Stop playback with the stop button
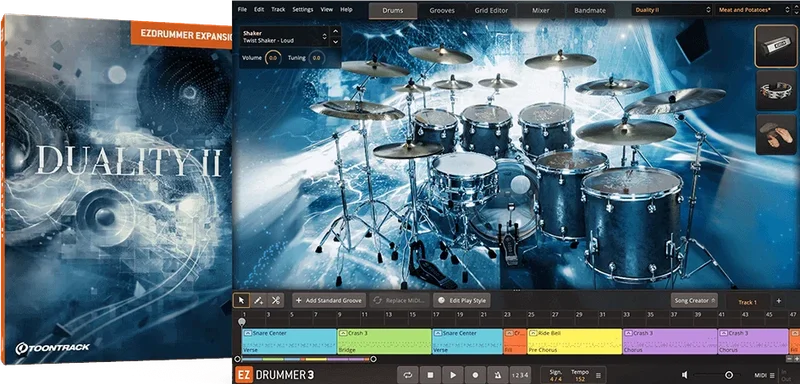 coord(430,375)
